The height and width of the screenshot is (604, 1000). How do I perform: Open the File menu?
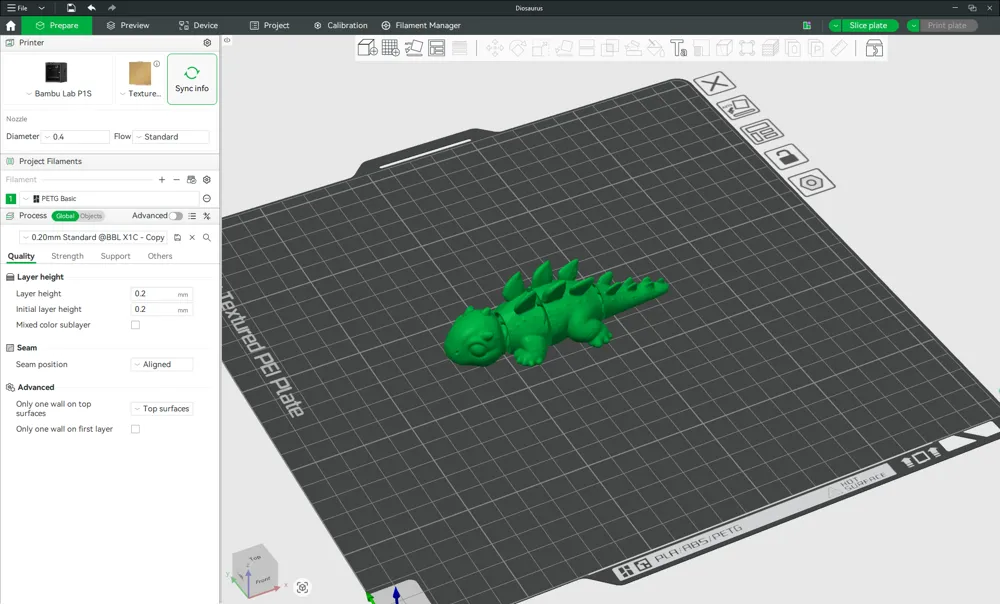(17, 8)
